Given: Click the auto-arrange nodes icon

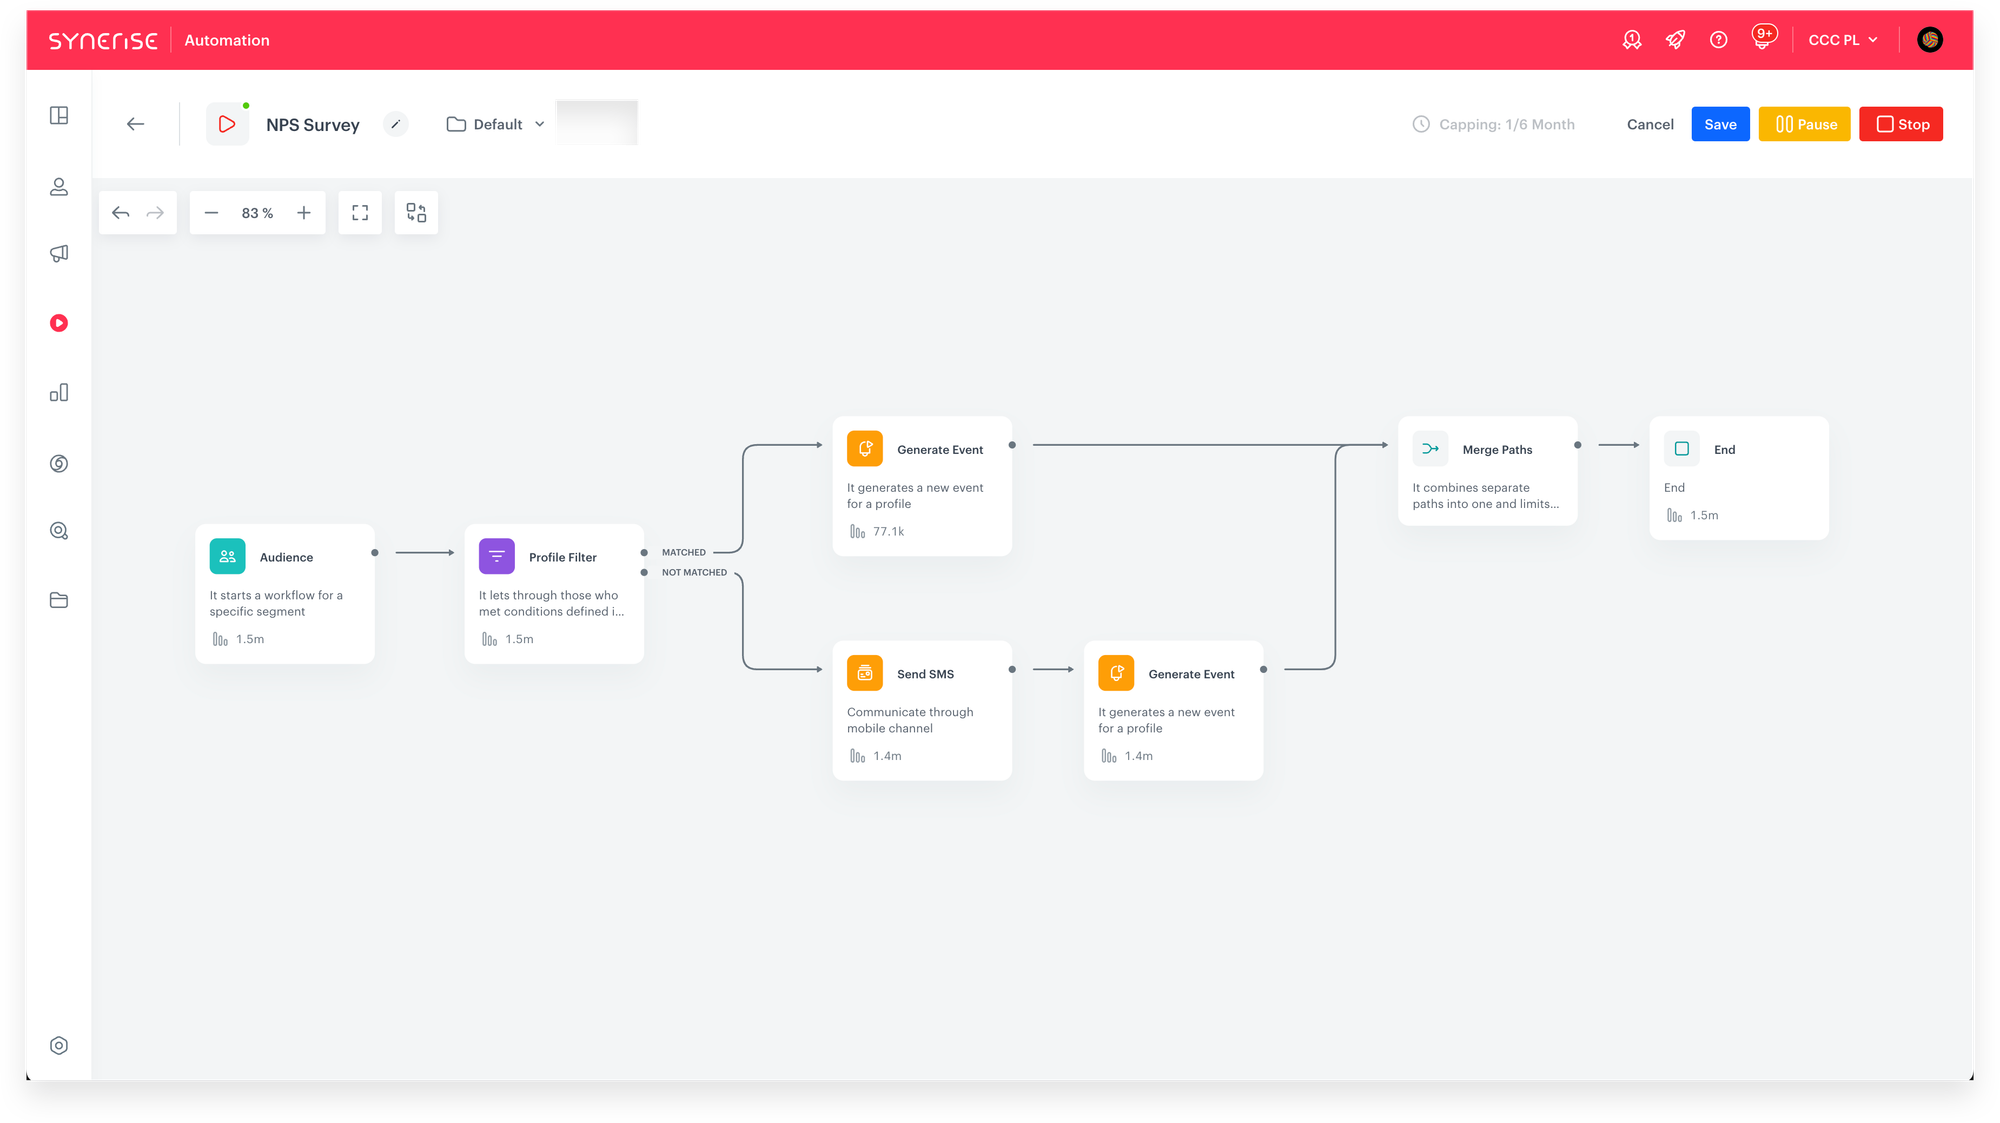Looking at the screenshot, I should pos(416,213).
